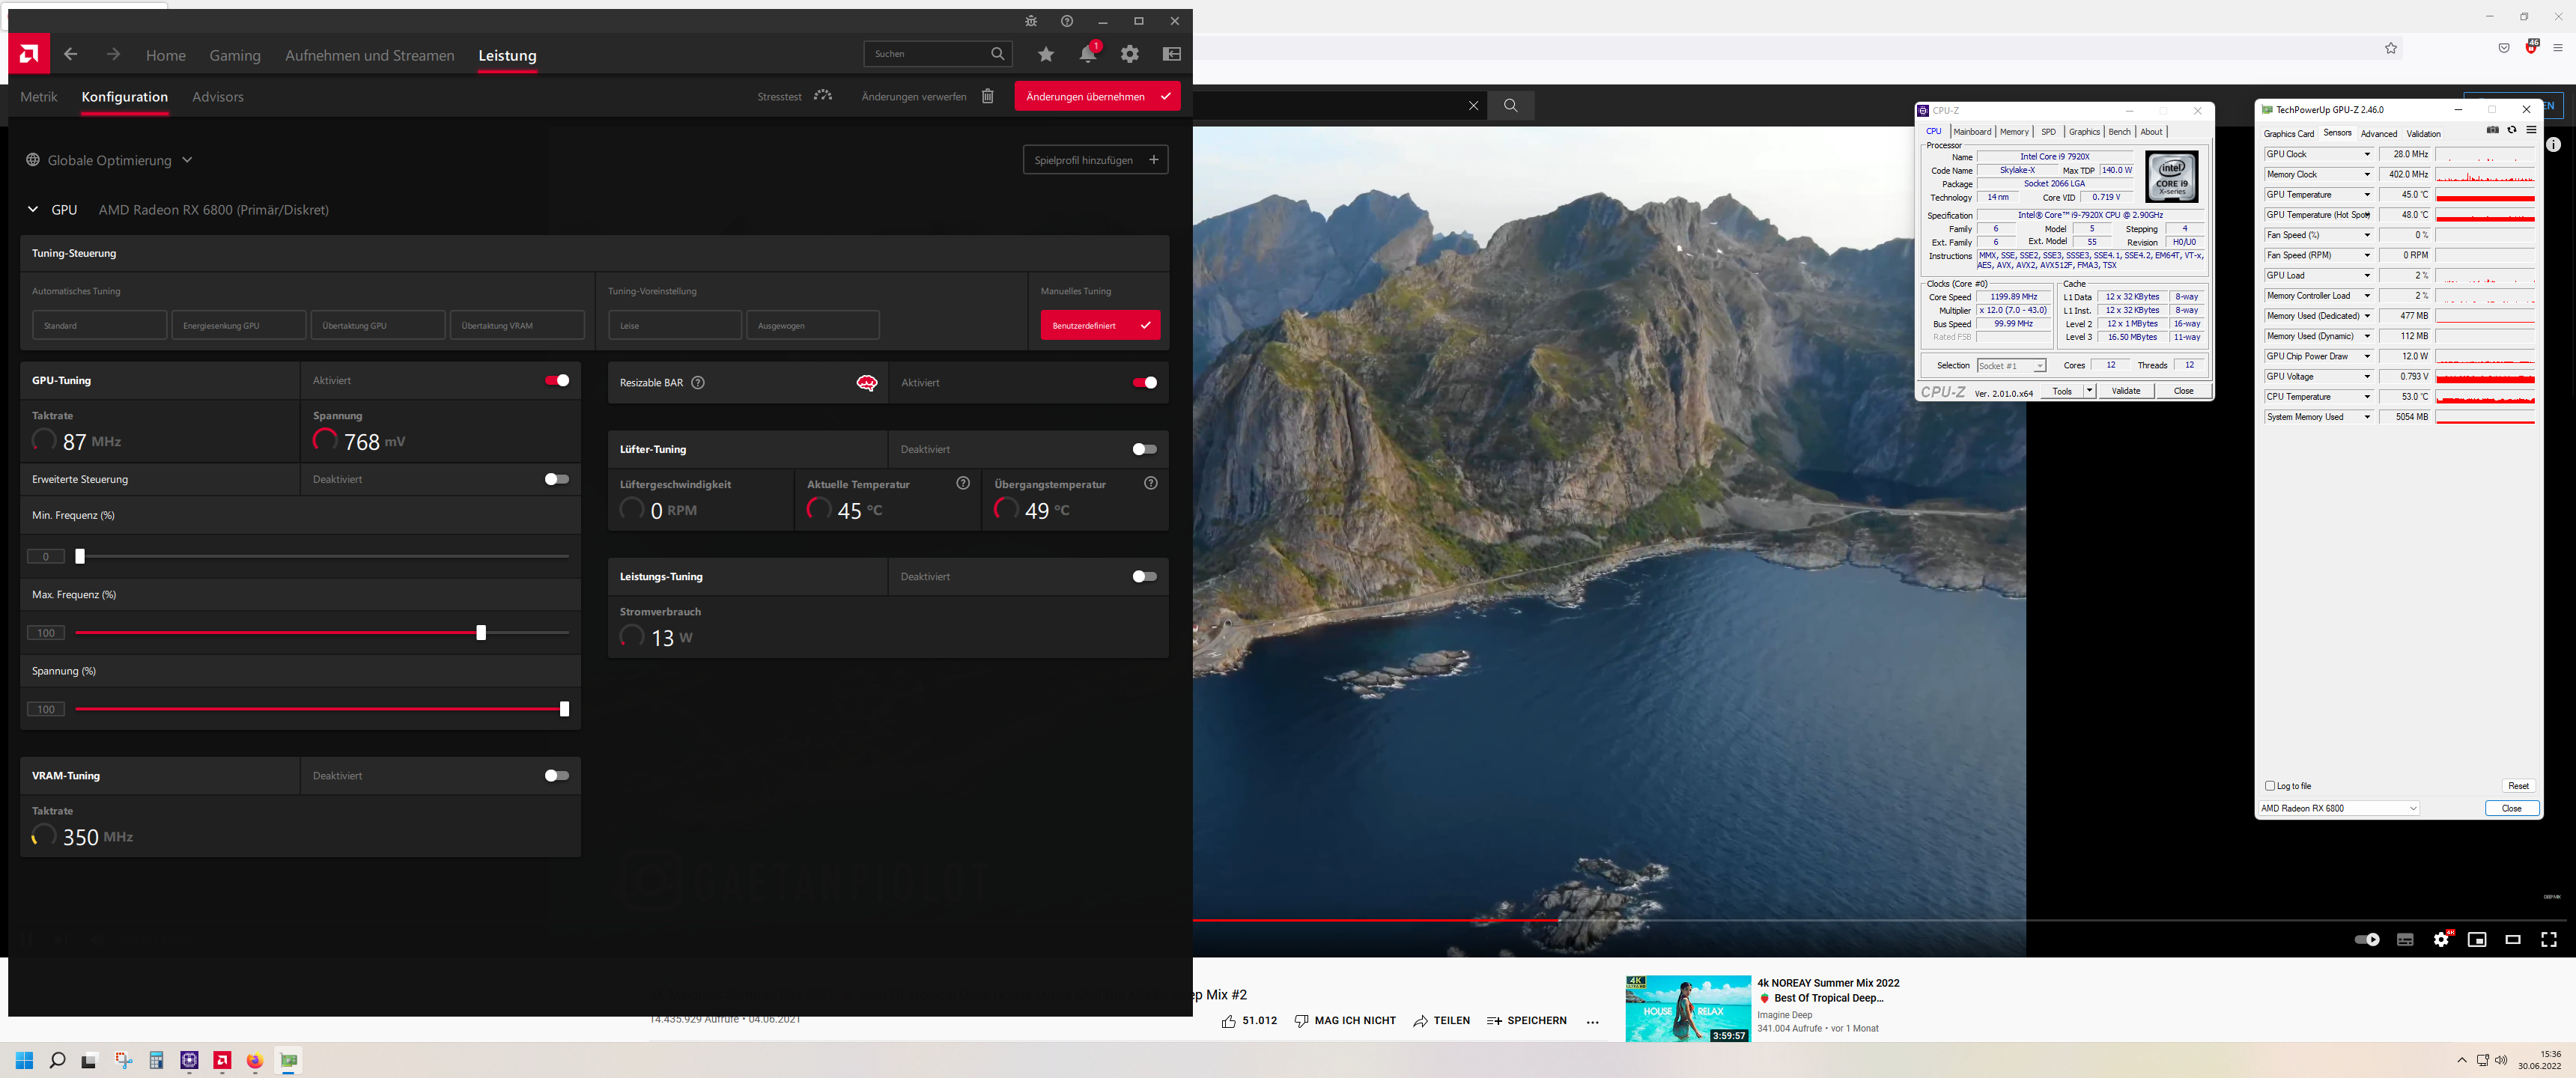
Task: Expand Globale Optimierung dropdown
Action: (x=187, y=160)
